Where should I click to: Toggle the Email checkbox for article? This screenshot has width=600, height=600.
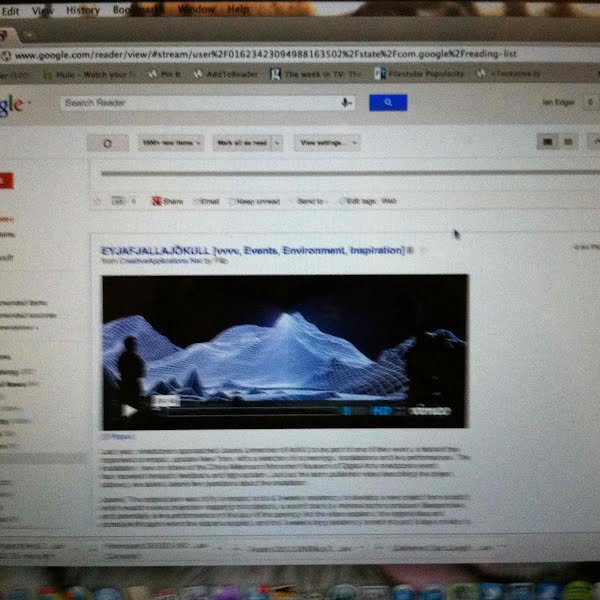[197, 201]
